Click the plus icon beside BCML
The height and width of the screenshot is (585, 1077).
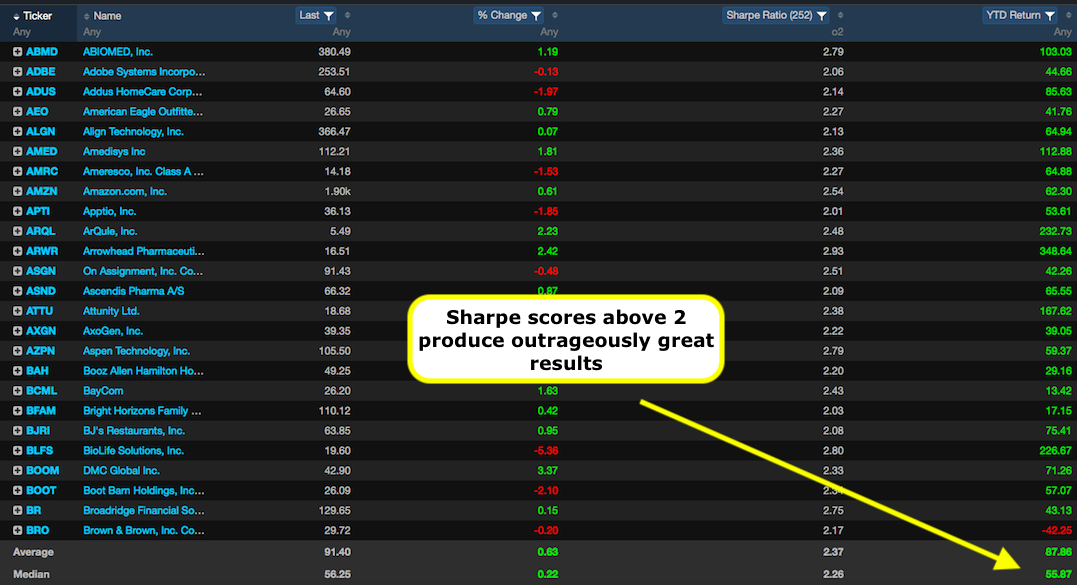pyautogui.click(x=17, y=390)
